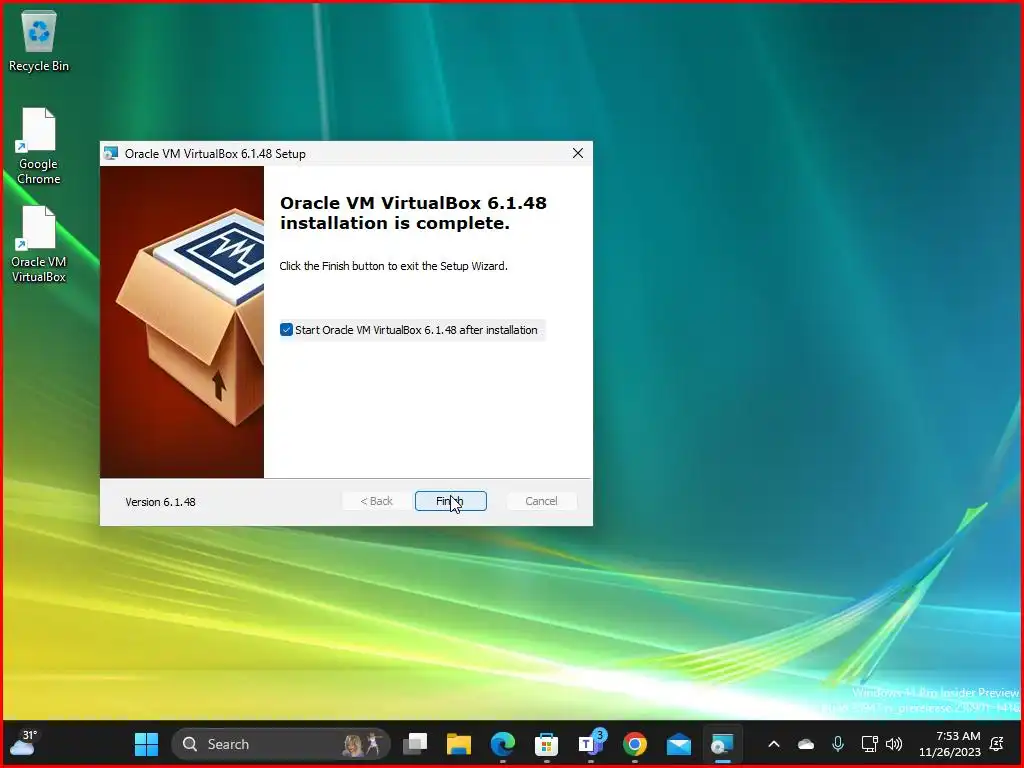Uncheck Start Oracle VM VirtualBox after installation
This screenshot has height=768, width=1024.
[x=286, y=330]
